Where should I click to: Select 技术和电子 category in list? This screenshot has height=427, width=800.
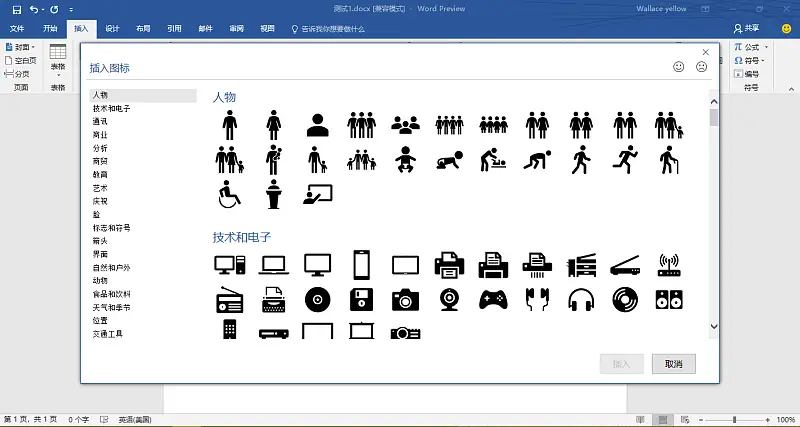pyautogui.click(x=111, y=108)
